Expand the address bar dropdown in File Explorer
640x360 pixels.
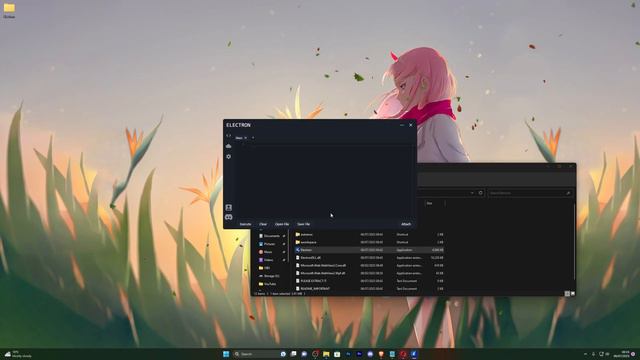tap(472, 193)
